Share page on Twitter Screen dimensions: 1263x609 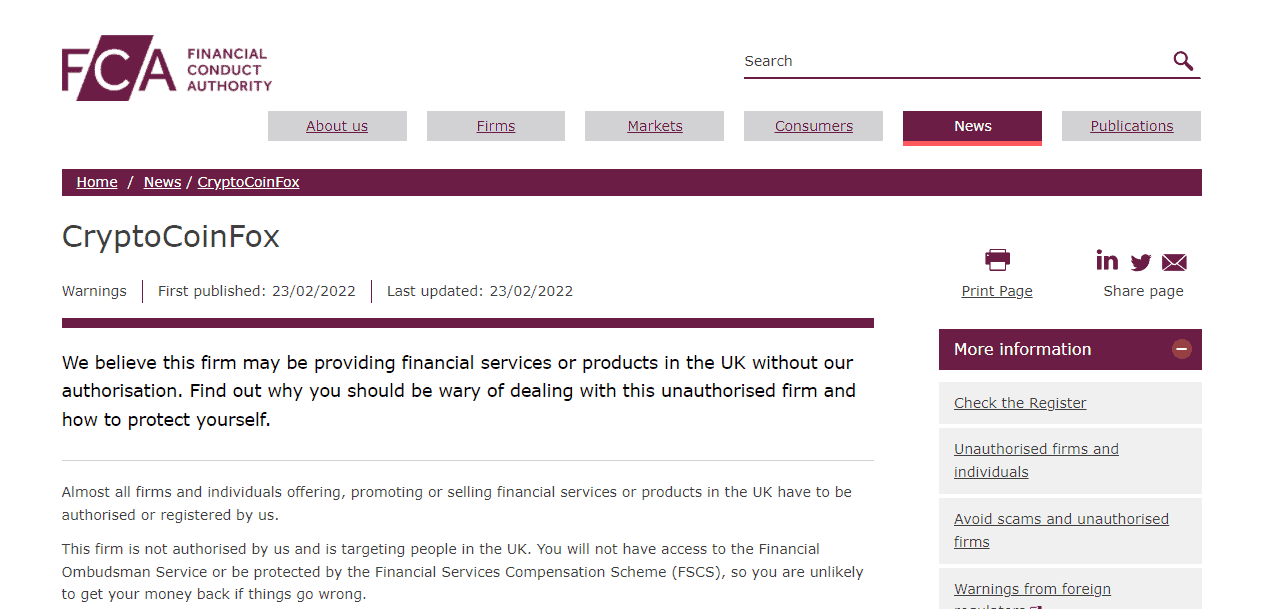[x=1141, y=263]
